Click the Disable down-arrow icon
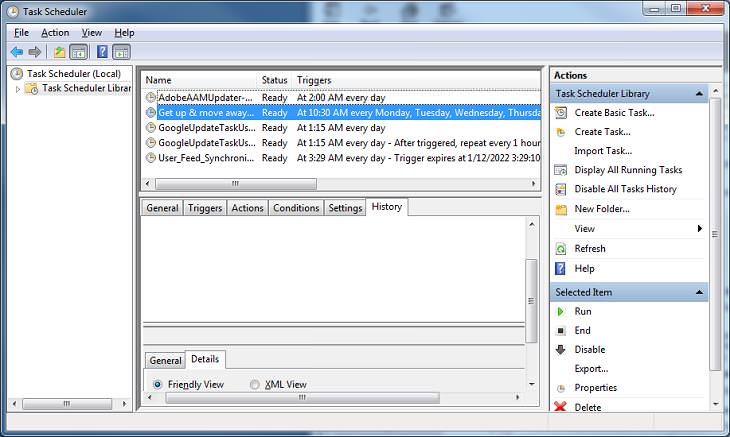This screenshot has height=437, width=730. [x=561, y=350]
